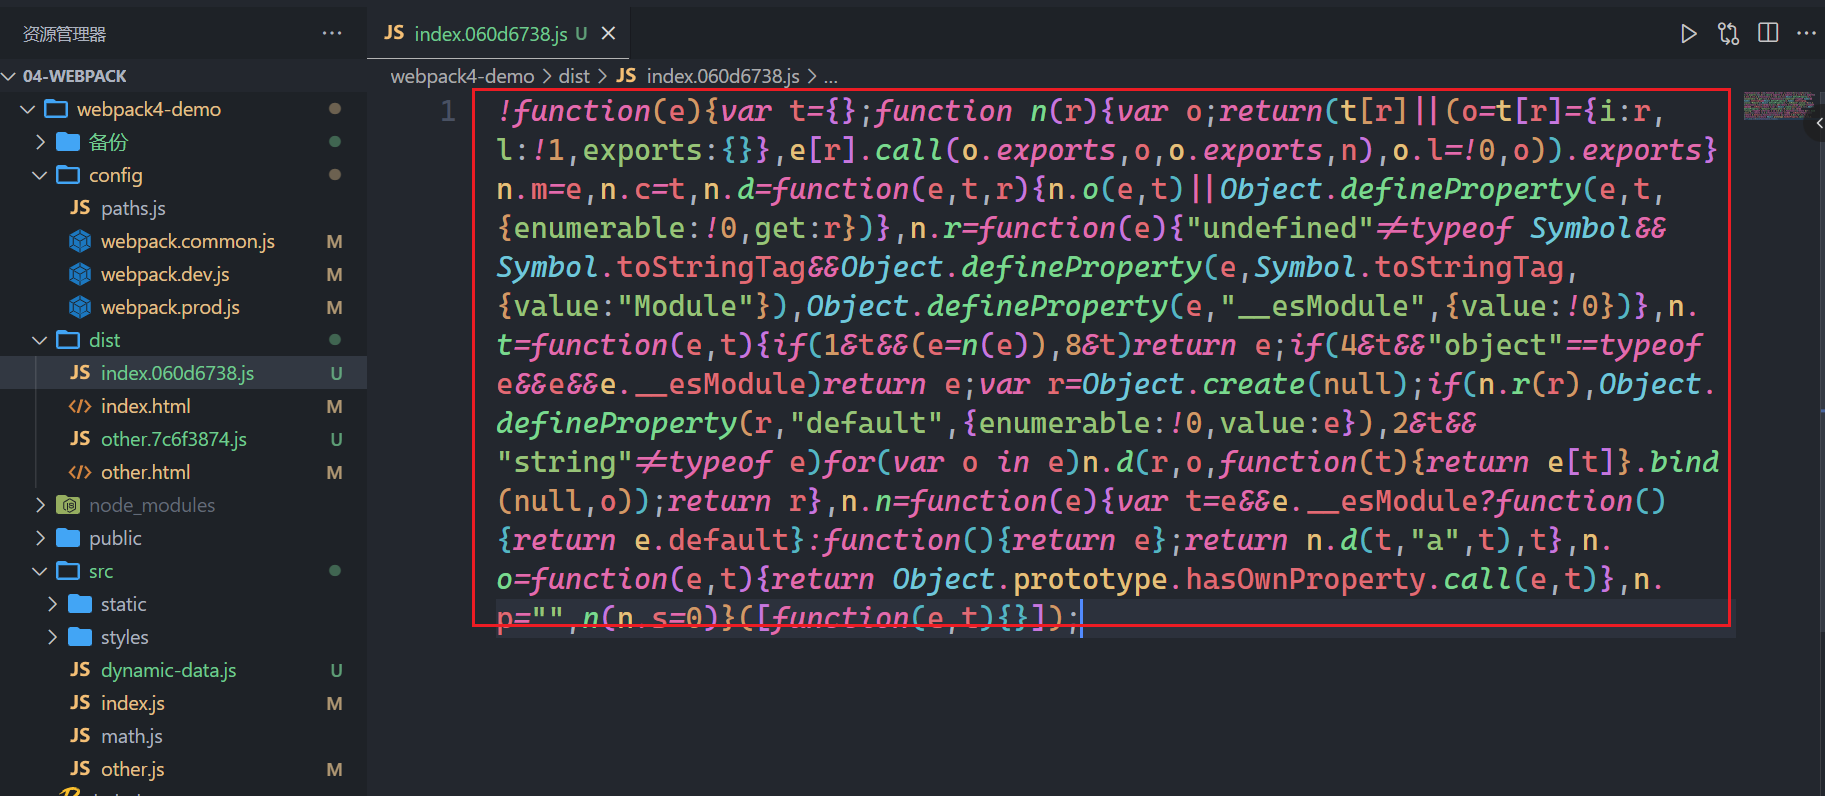This screenshot has width=1825, height=796.
Task: Click the index.html HTML file icon
Action: pos(80,406)
